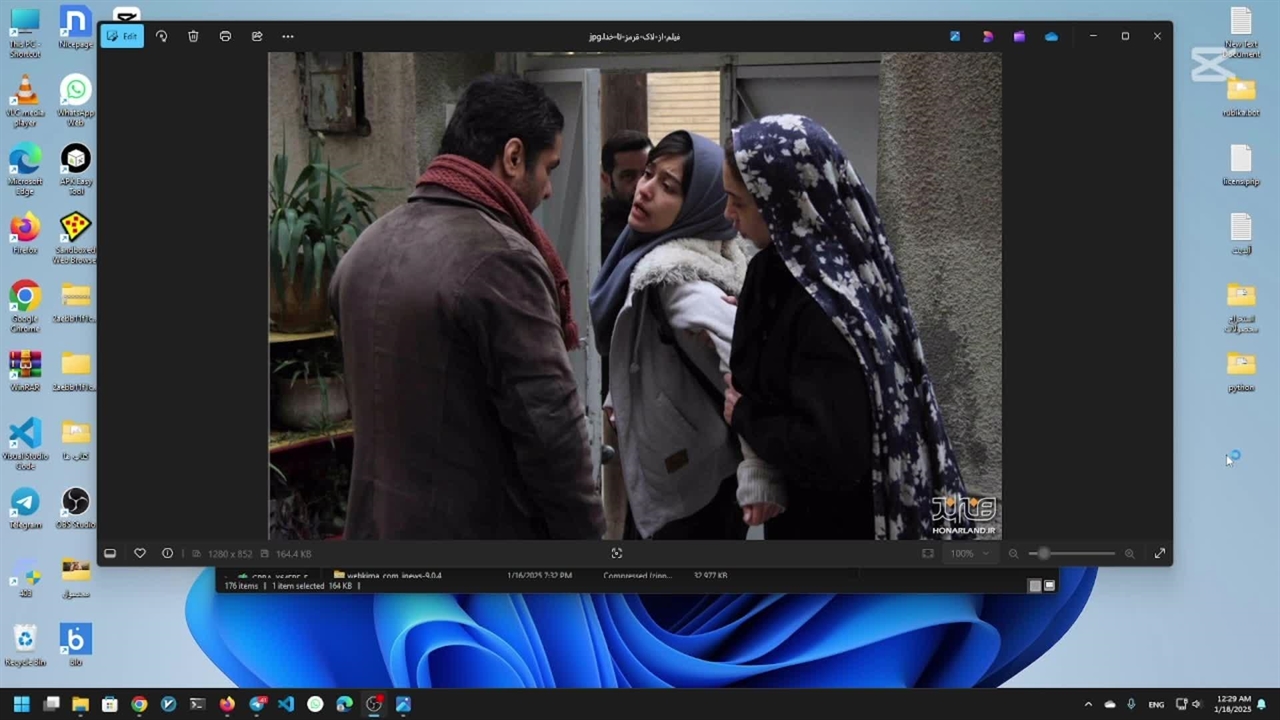Click the scan/visual search icon at bottom center
The width and height of the screenshot is (1280, 720).
tap(617, 553)
